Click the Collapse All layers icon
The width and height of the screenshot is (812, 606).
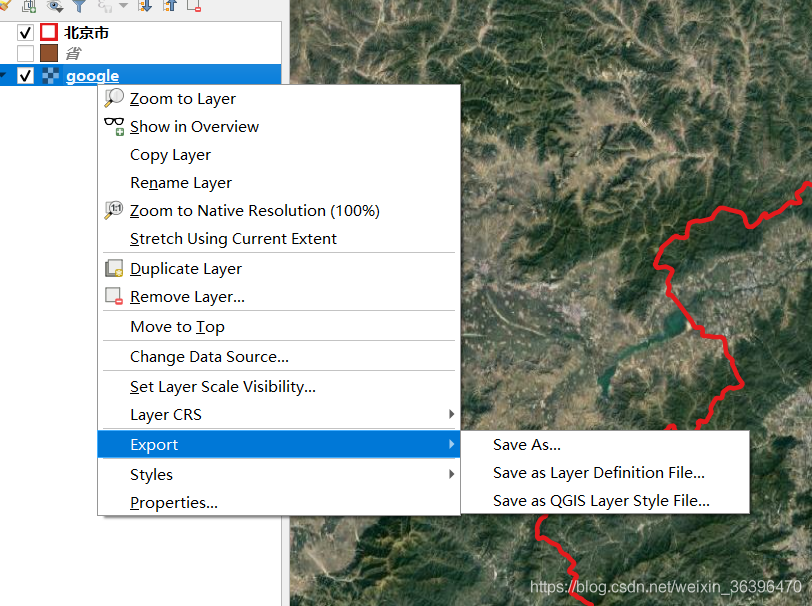(x=170, y=6)
